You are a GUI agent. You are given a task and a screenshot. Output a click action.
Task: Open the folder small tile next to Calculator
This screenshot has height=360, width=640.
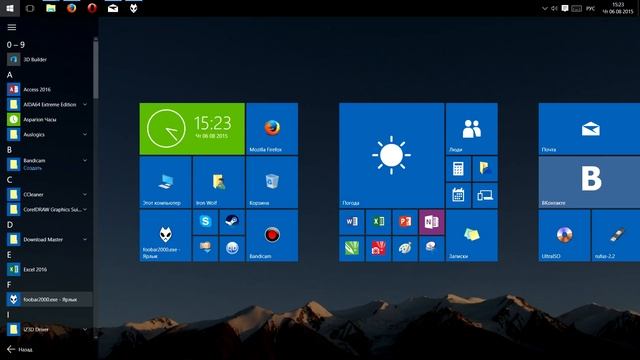[485, 169]
